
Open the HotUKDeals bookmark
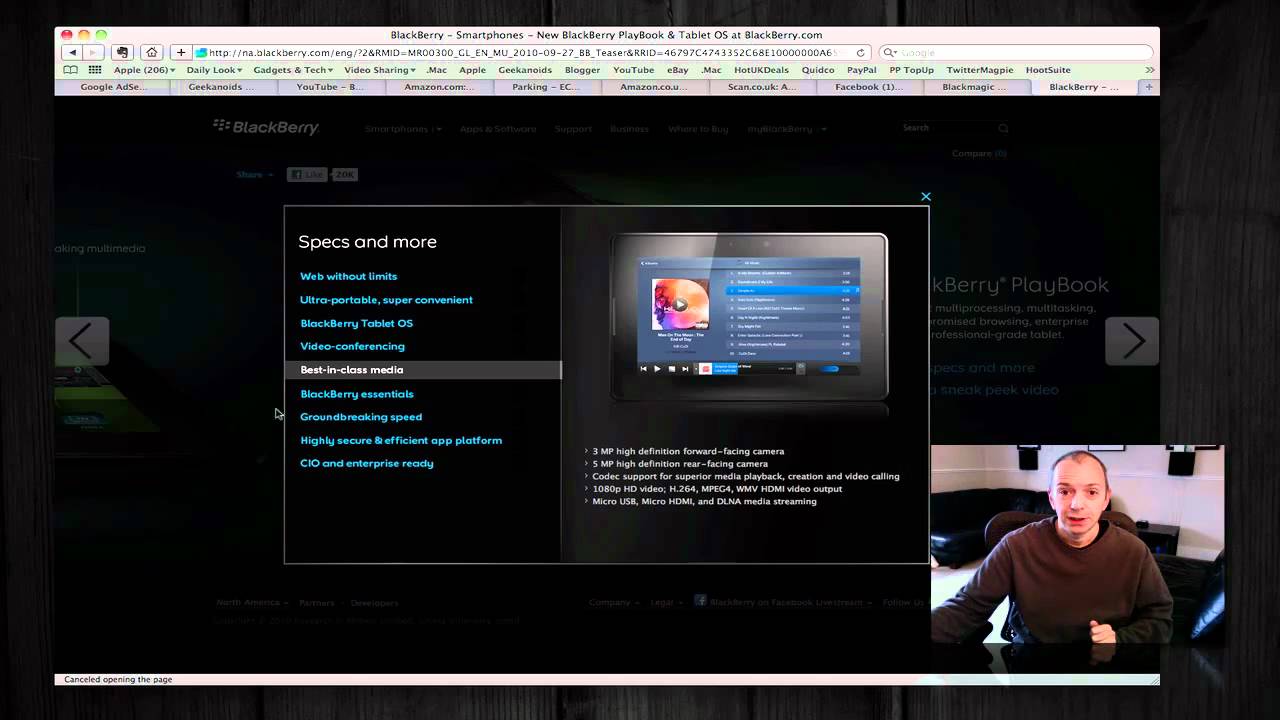(x=761, y=70)
